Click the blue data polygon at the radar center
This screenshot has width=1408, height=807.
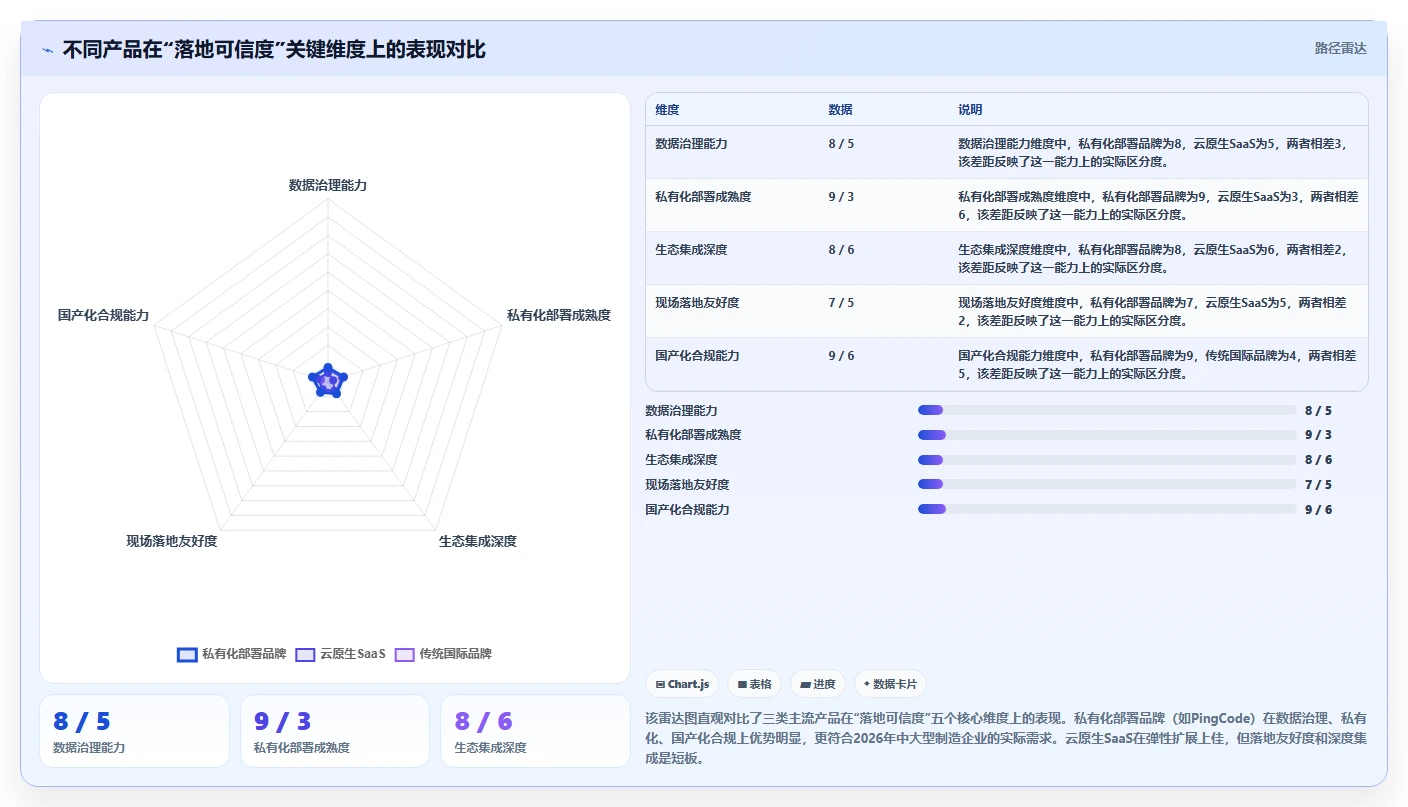pyautogui.click(x=328, y=380)
